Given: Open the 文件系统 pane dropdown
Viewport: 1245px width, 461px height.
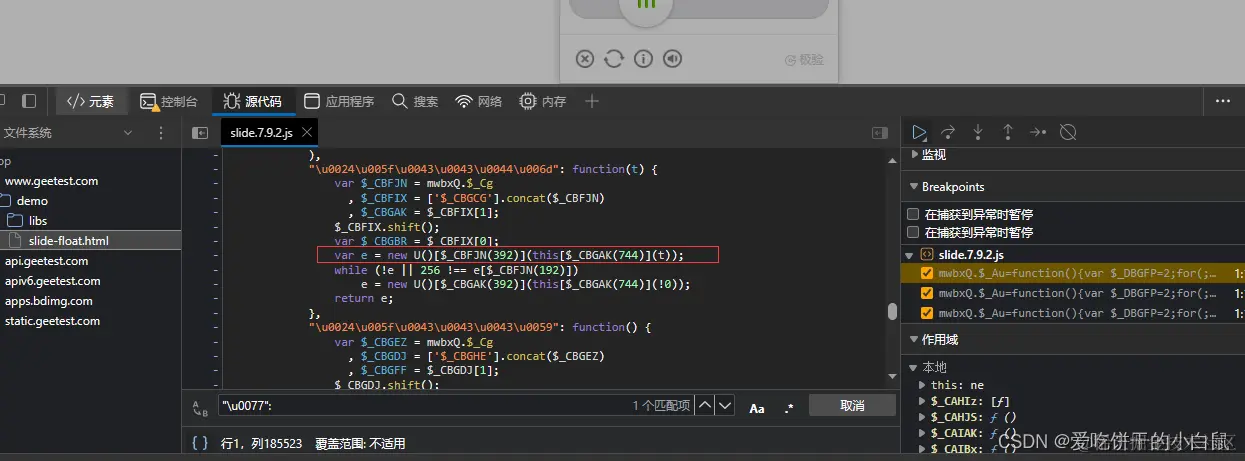Looking at the screenshot, I should 127,132.
